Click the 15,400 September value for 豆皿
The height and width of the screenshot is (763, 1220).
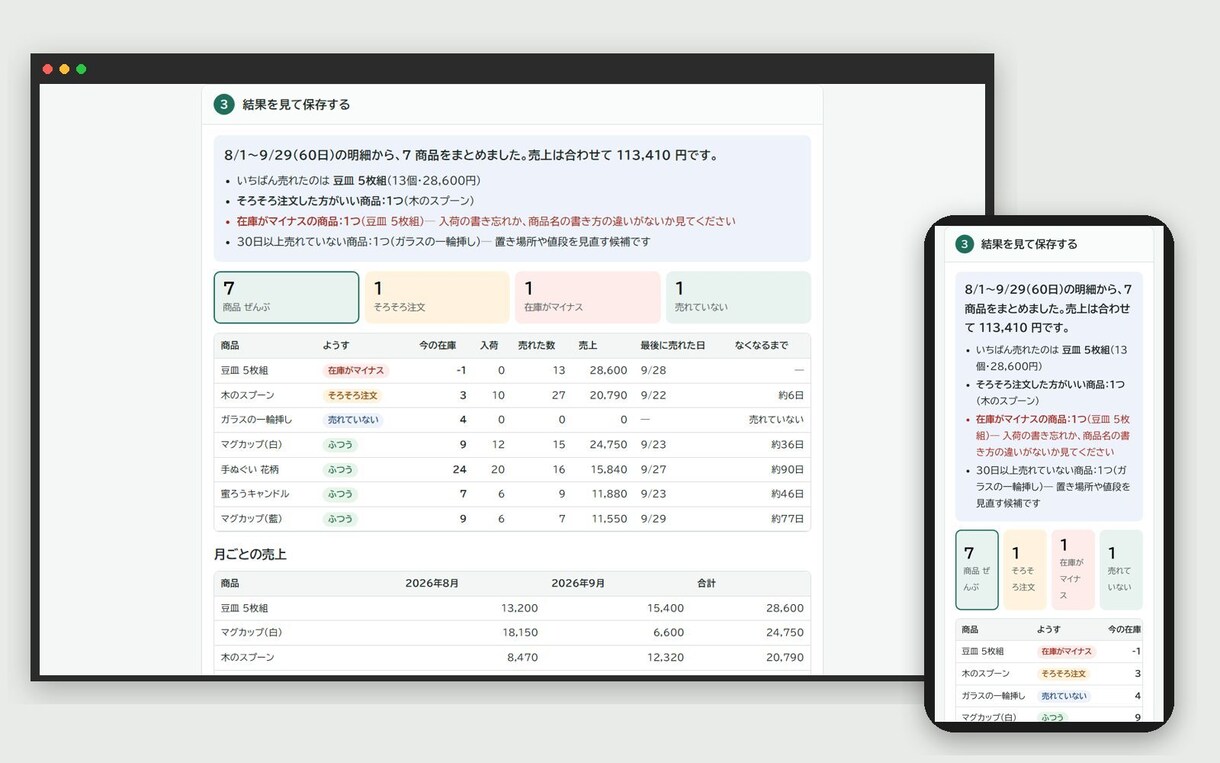coord(665,608)
